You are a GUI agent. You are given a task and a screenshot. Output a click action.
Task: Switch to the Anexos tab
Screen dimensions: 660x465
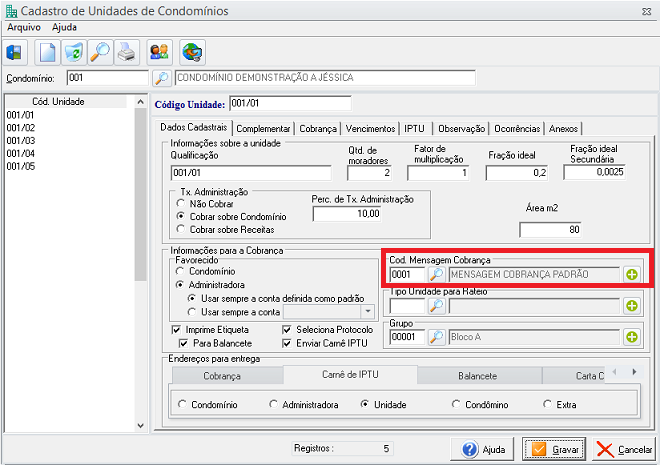[563, 129]
